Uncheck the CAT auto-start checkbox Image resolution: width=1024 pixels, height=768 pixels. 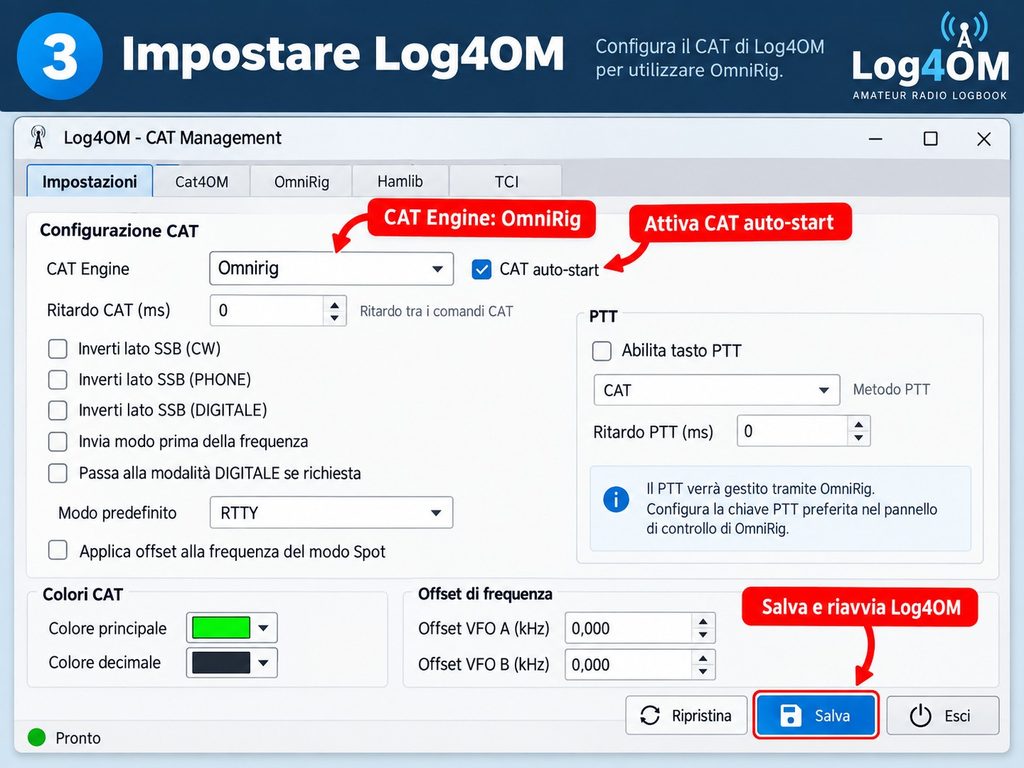[x=481, y=269]
